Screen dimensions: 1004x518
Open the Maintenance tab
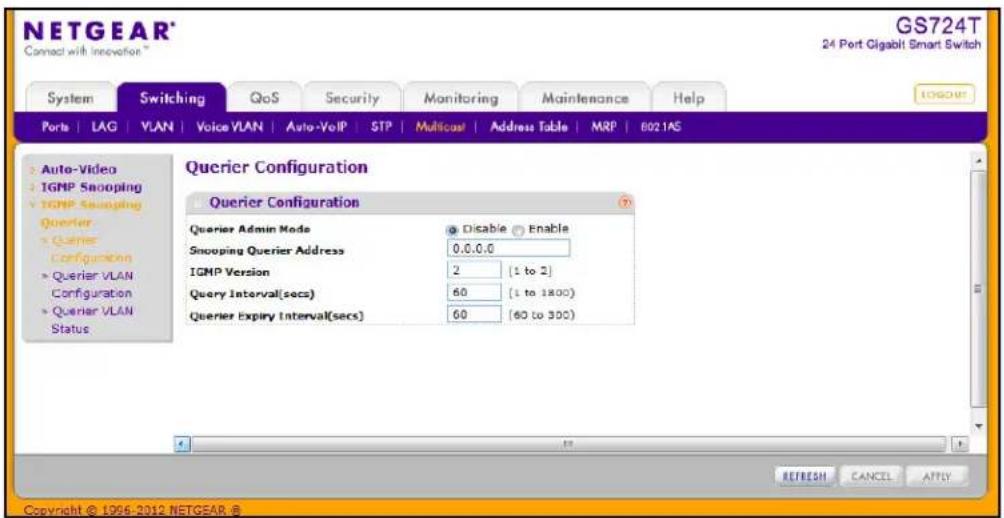coord(585,99)
